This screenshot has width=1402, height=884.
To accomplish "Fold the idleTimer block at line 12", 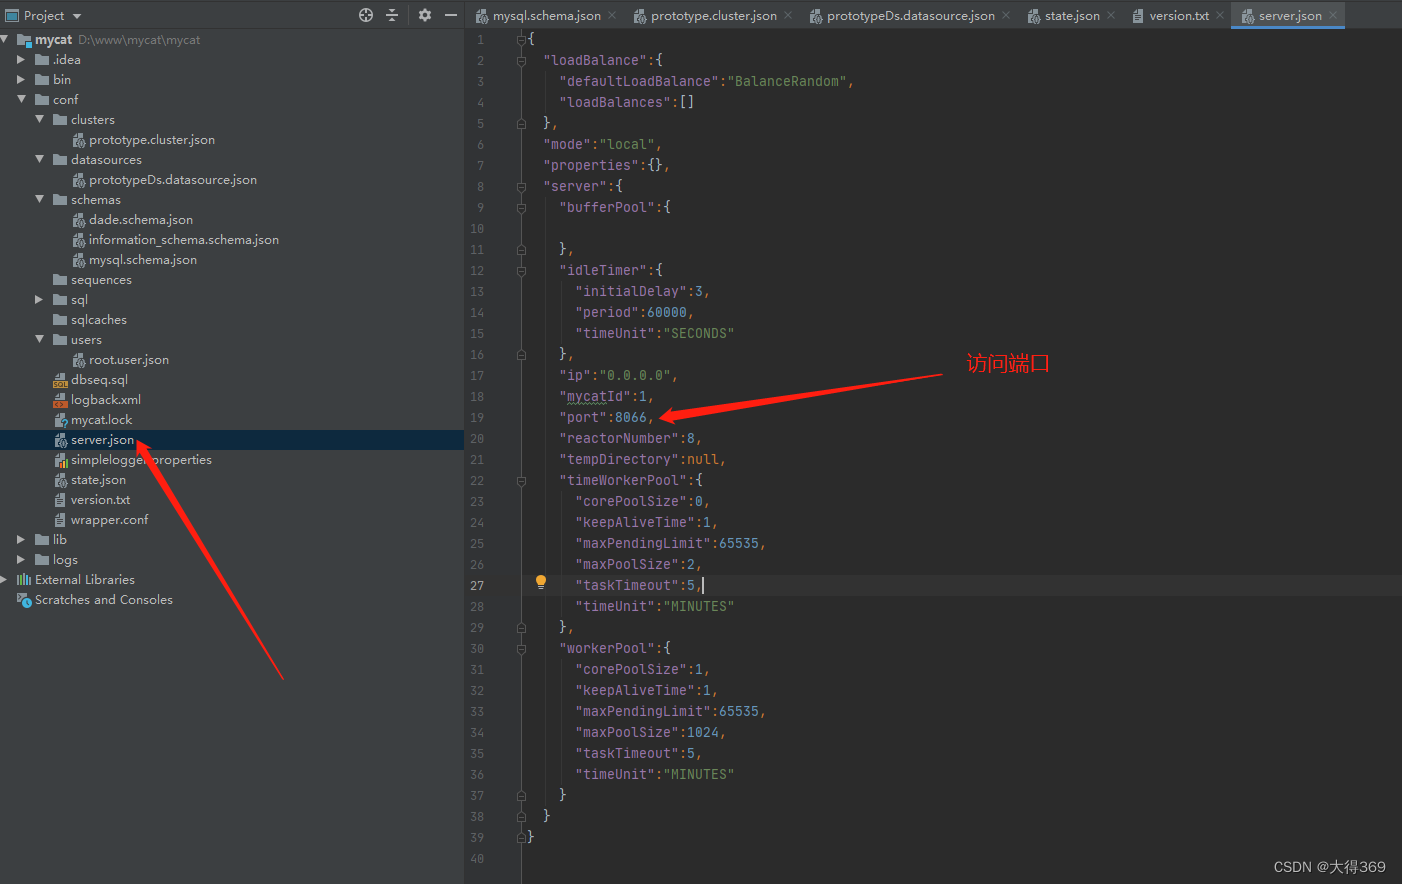I will [x=521, y=271].
